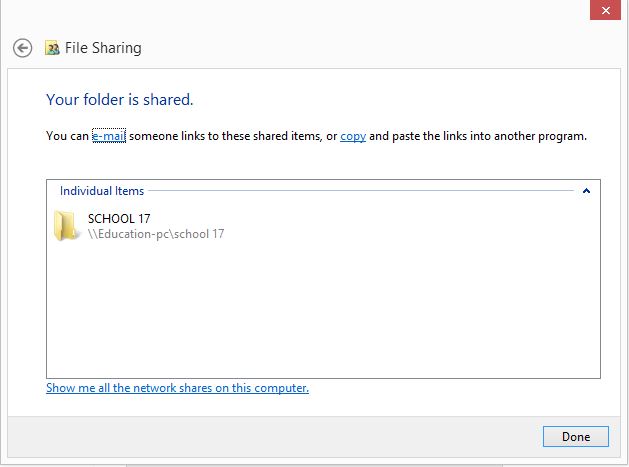Screen dimensions: 629x467
Task: Click the divider line of Individual Items header
Action: [361, 191]
